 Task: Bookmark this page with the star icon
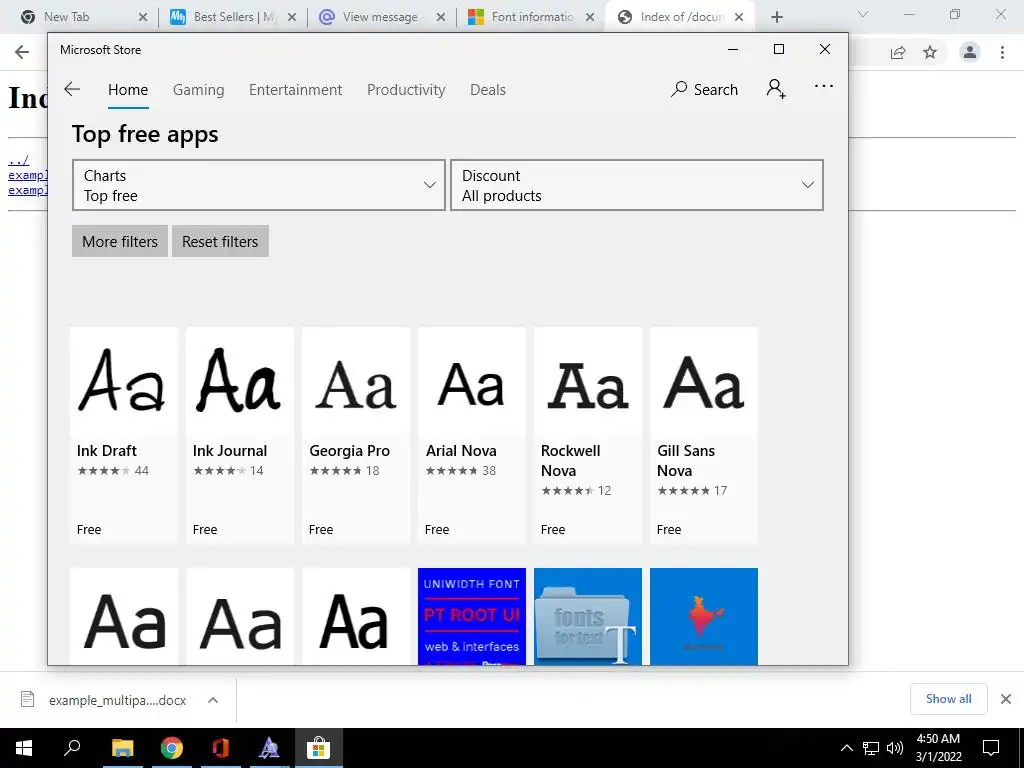coord(930,52)
